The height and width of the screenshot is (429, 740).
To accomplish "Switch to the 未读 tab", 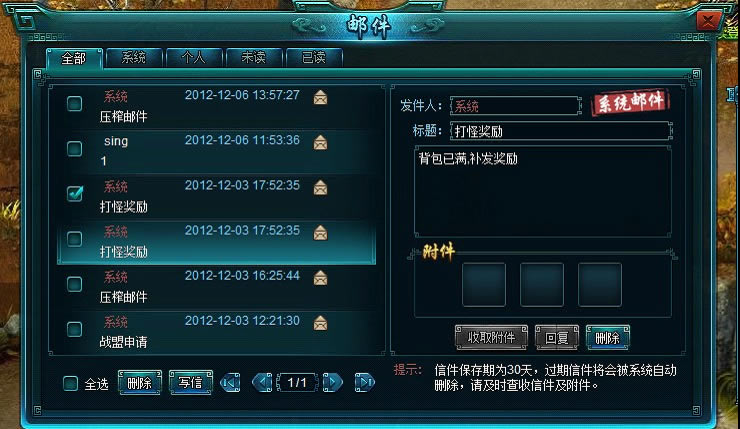I will [254, 58].
